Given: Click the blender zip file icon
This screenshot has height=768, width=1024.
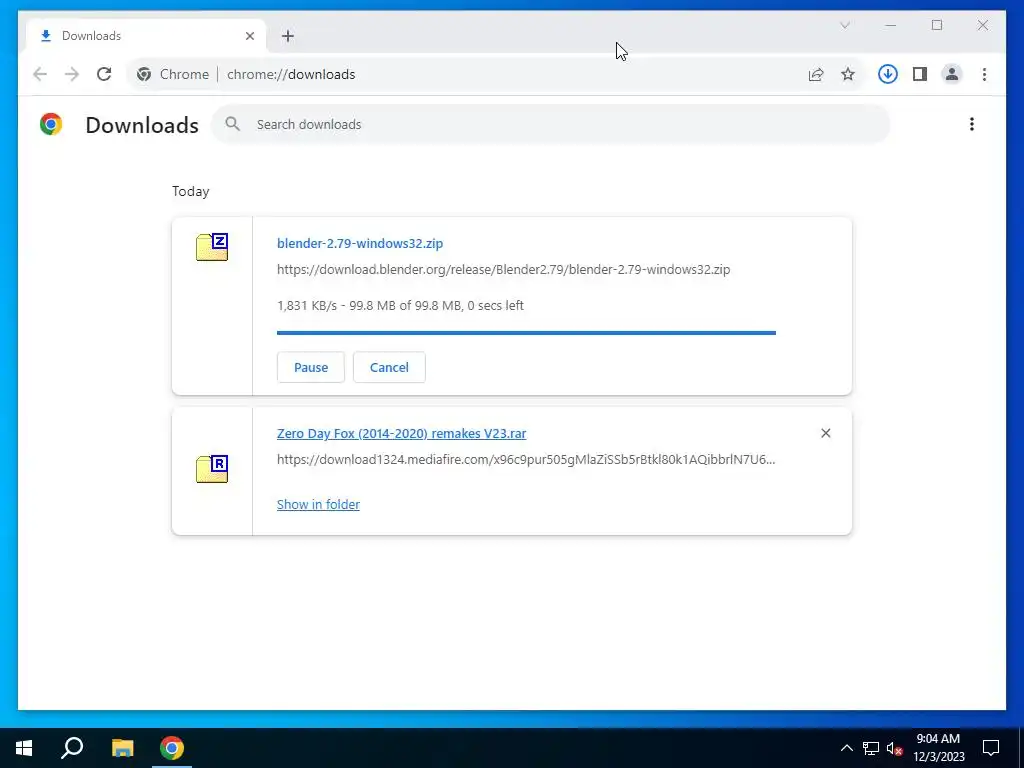Looking at the screenshot, I should tap(212, 247).
